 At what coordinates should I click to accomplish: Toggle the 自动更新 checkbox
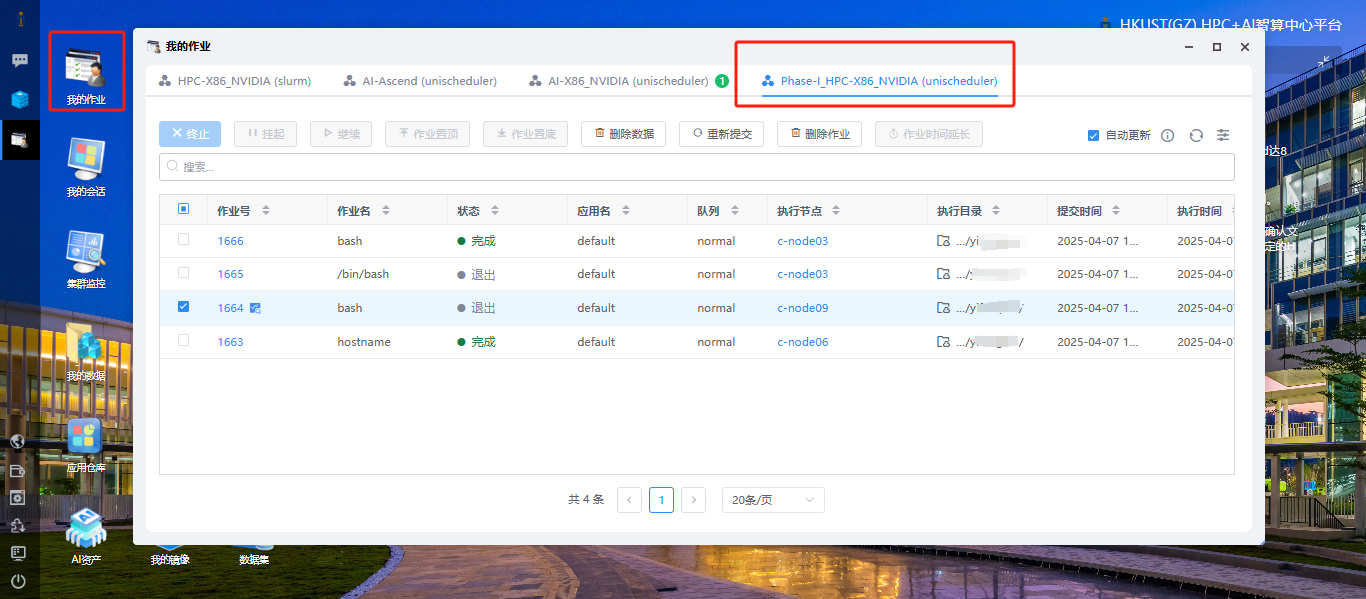[1093, 135]
